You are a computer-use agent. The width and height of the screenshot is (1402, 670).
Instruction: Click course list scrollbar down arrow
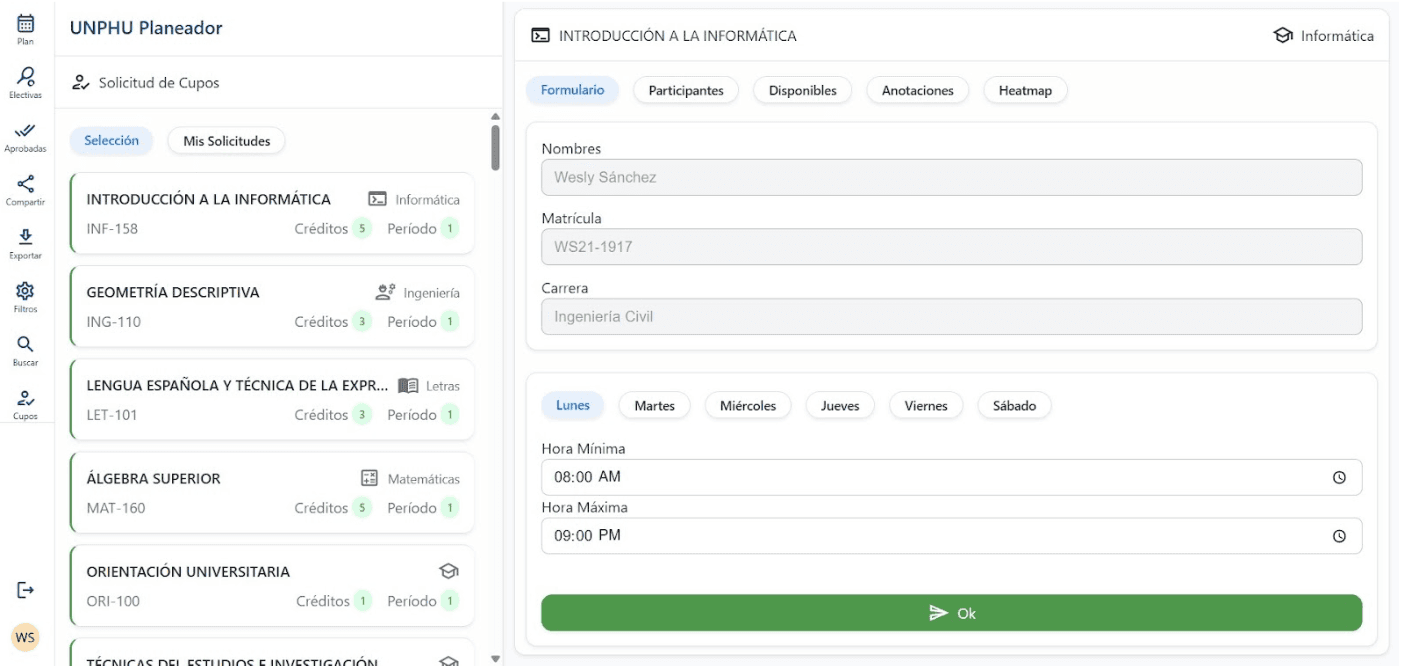click(x=495, y=659)
